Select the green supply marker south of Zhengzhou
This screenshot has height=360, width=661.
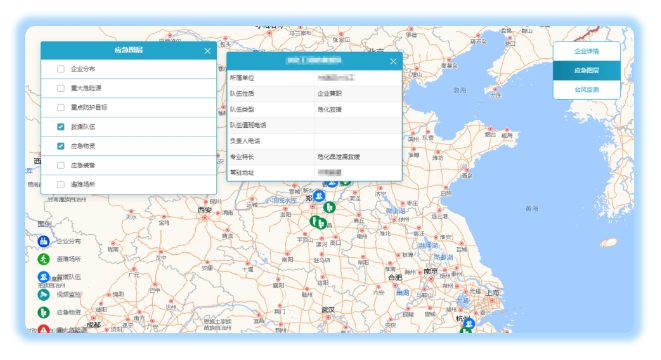[329, 207]
